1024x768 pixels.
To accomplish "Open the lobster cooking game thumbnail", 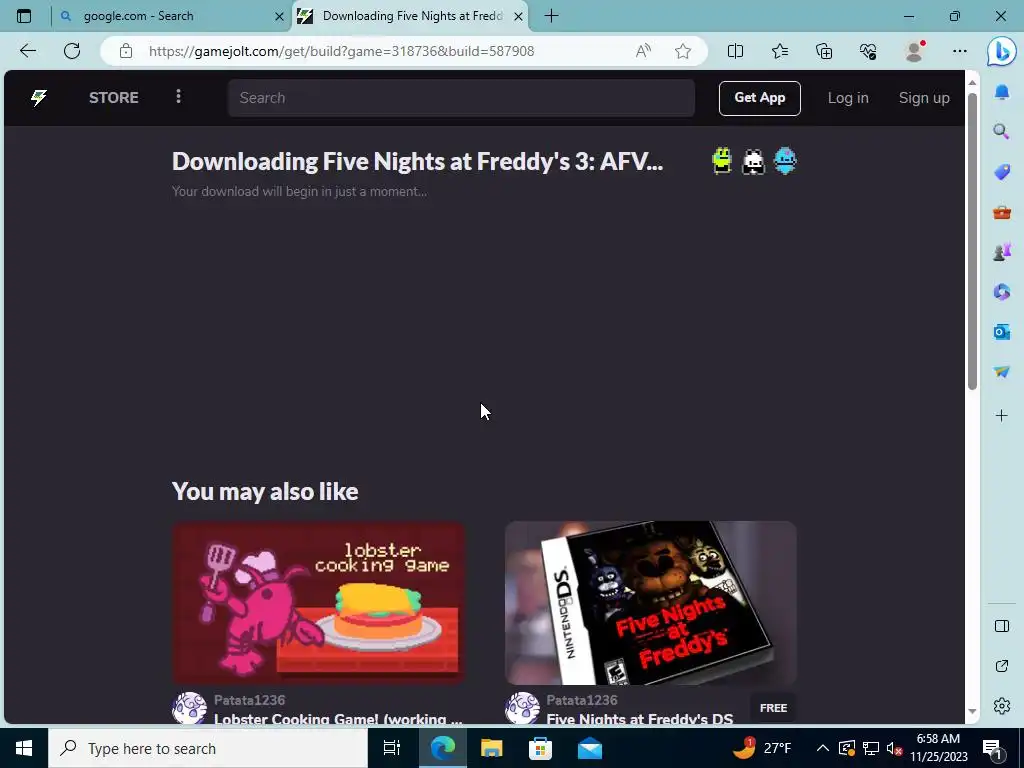I will point(318,602).
